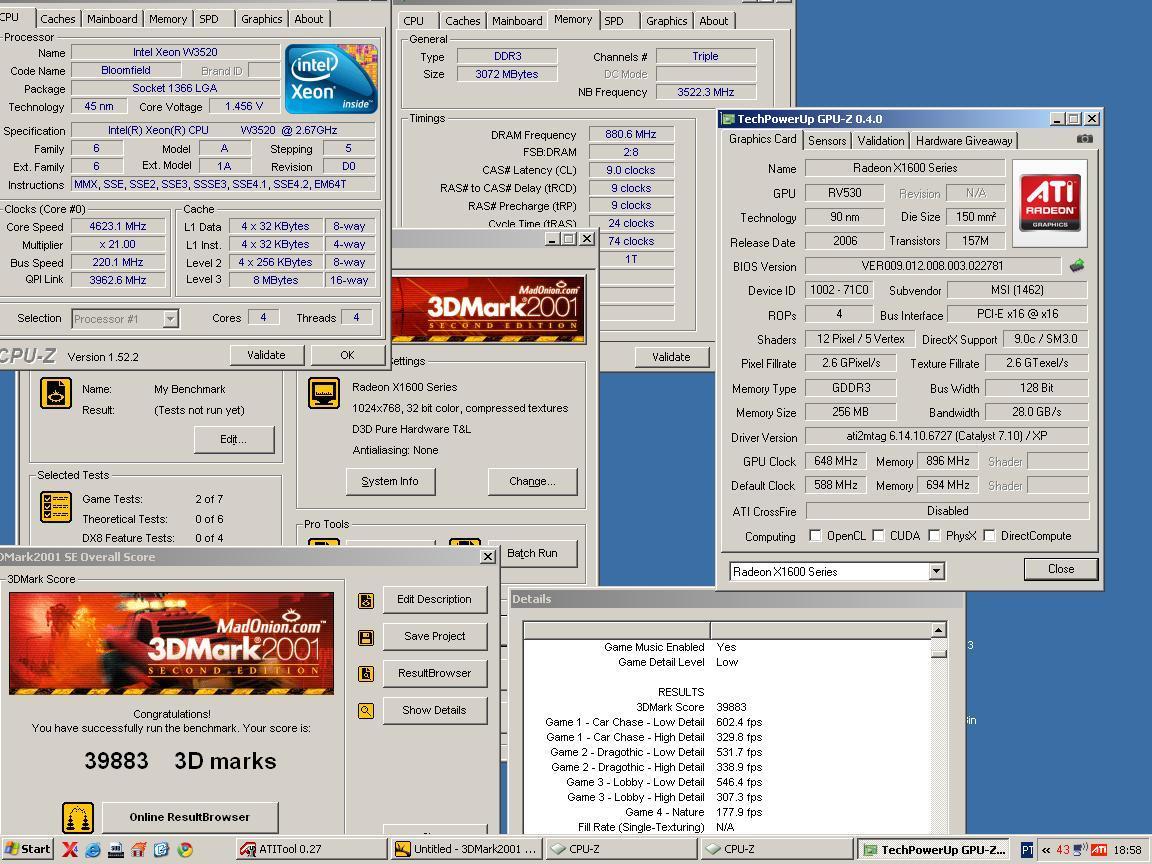Open the Hardware Giveaway tab
Screen dimensions: 1152x864
(x=964, y=140)
